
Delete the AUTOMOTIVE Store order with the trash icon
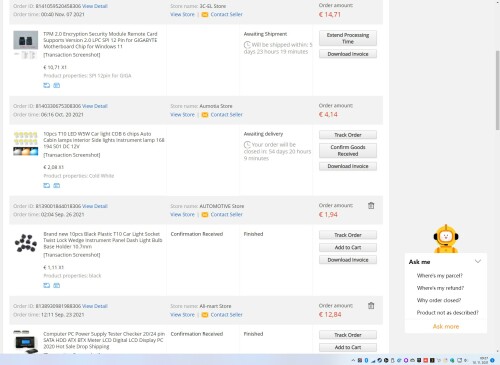click(x=371, y=206)
